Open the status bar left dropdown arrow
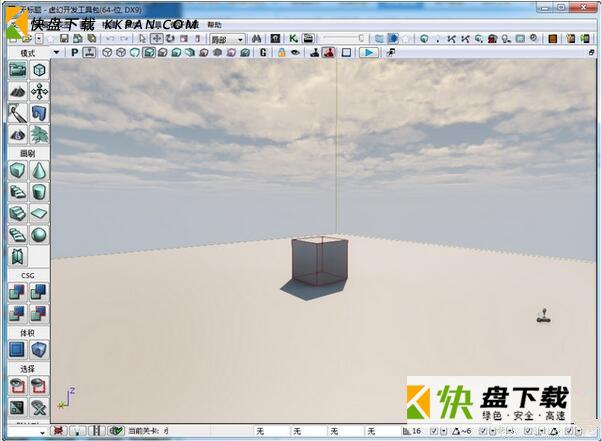 pos(42,432)
